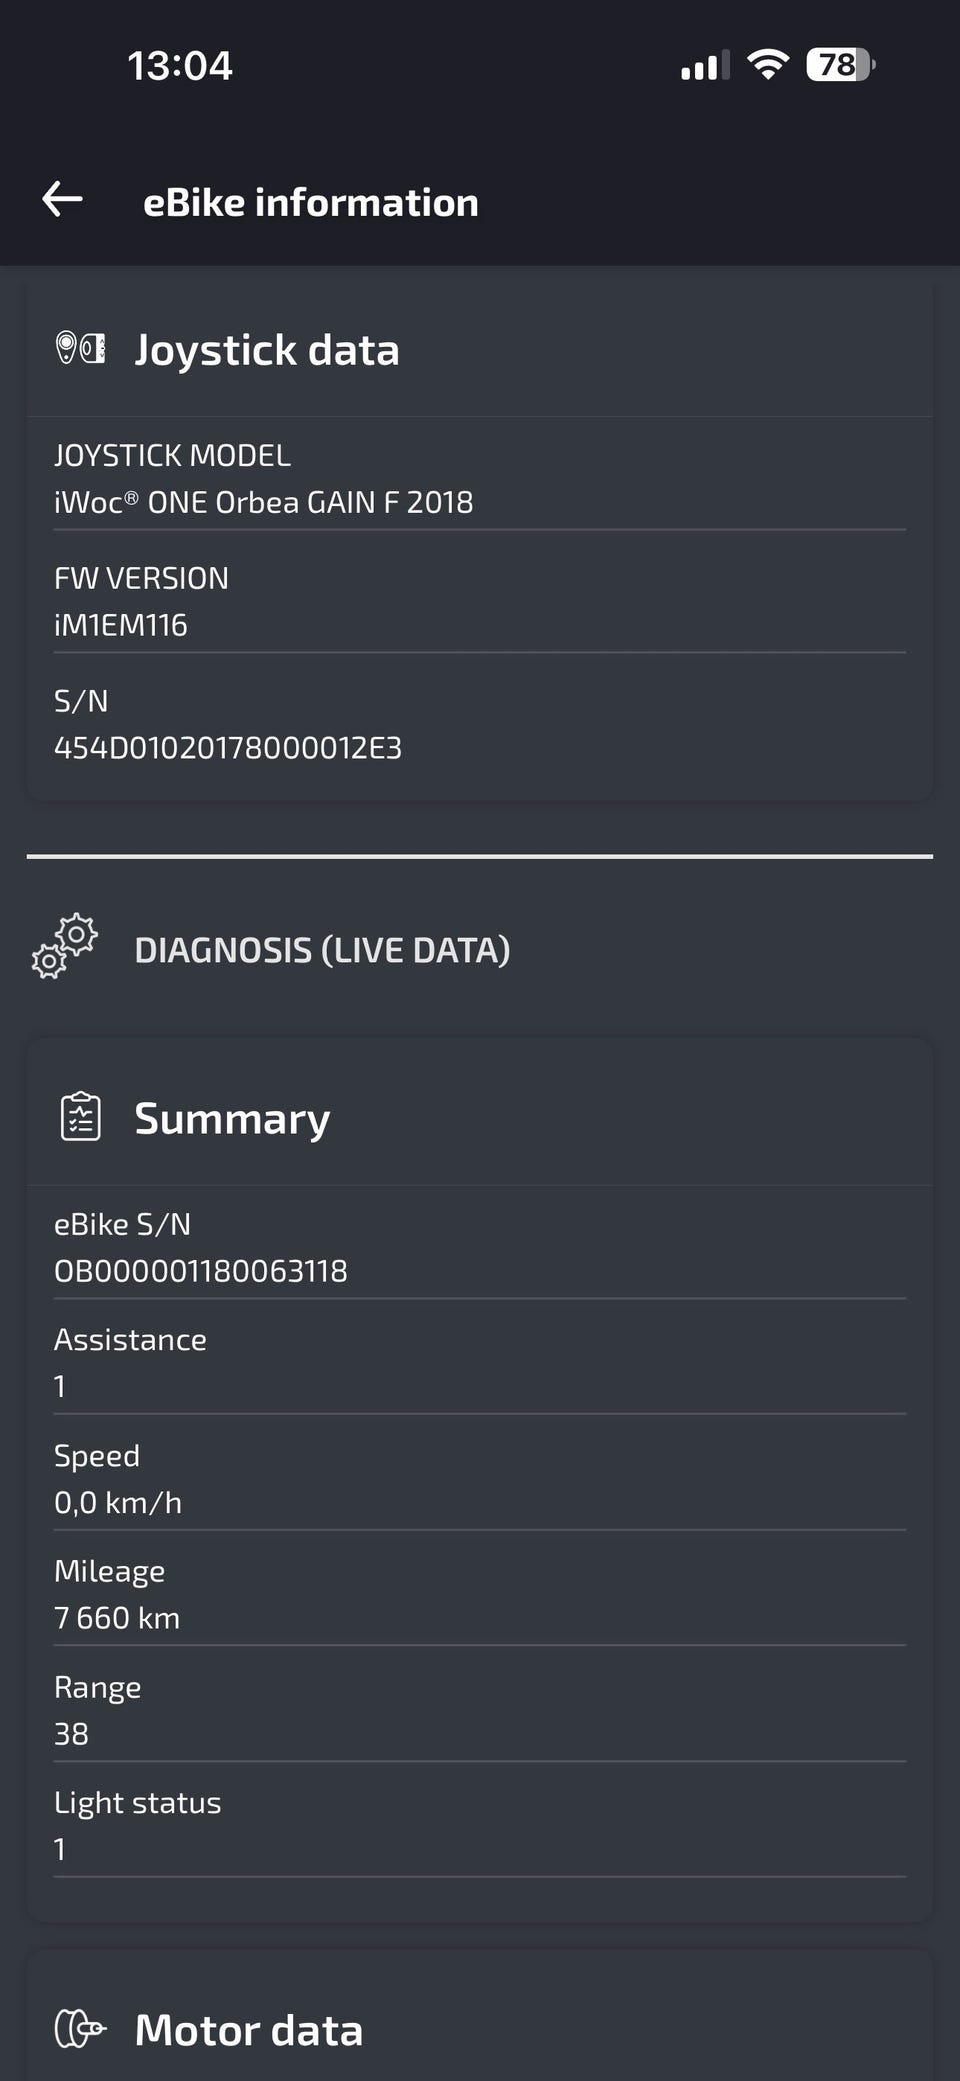
Task: Tap the Light status row
Action: point(480,1826)
